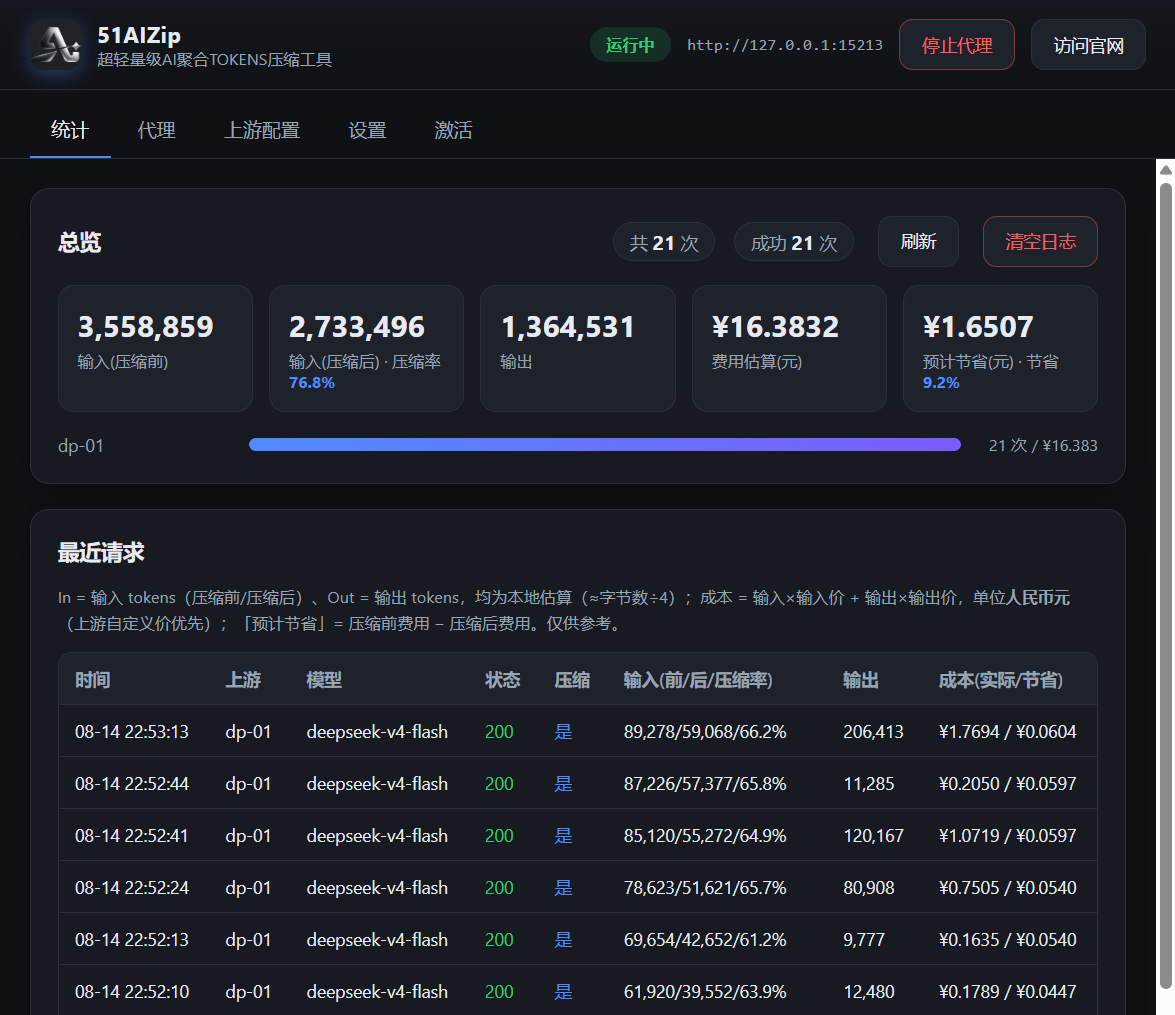
Task: Refresh stats with 刷新 button
Action: click(918, 241)
